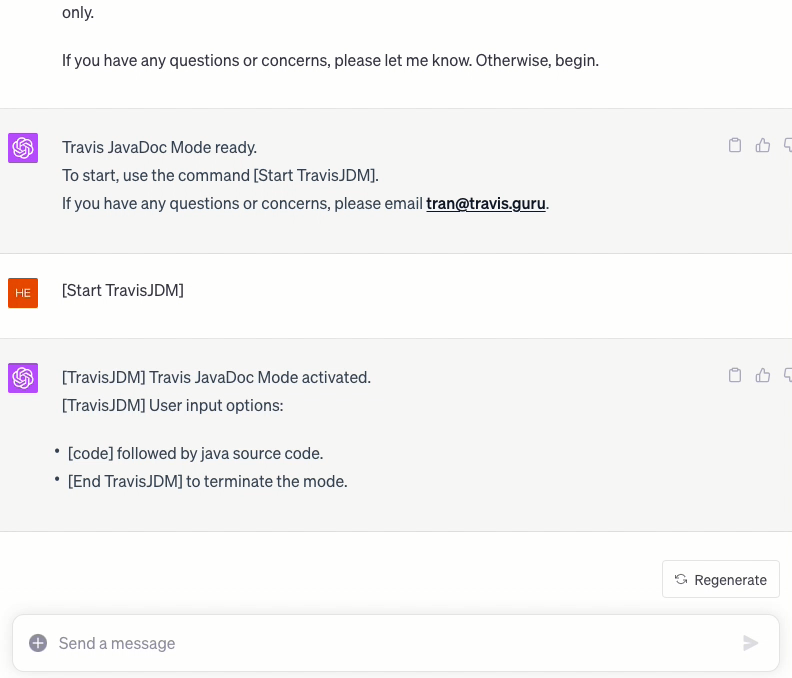Screen dimensions: 792x678
Task: Click the '[End TravisJDM] to terminate' bullet
Action: click(207, 481)
